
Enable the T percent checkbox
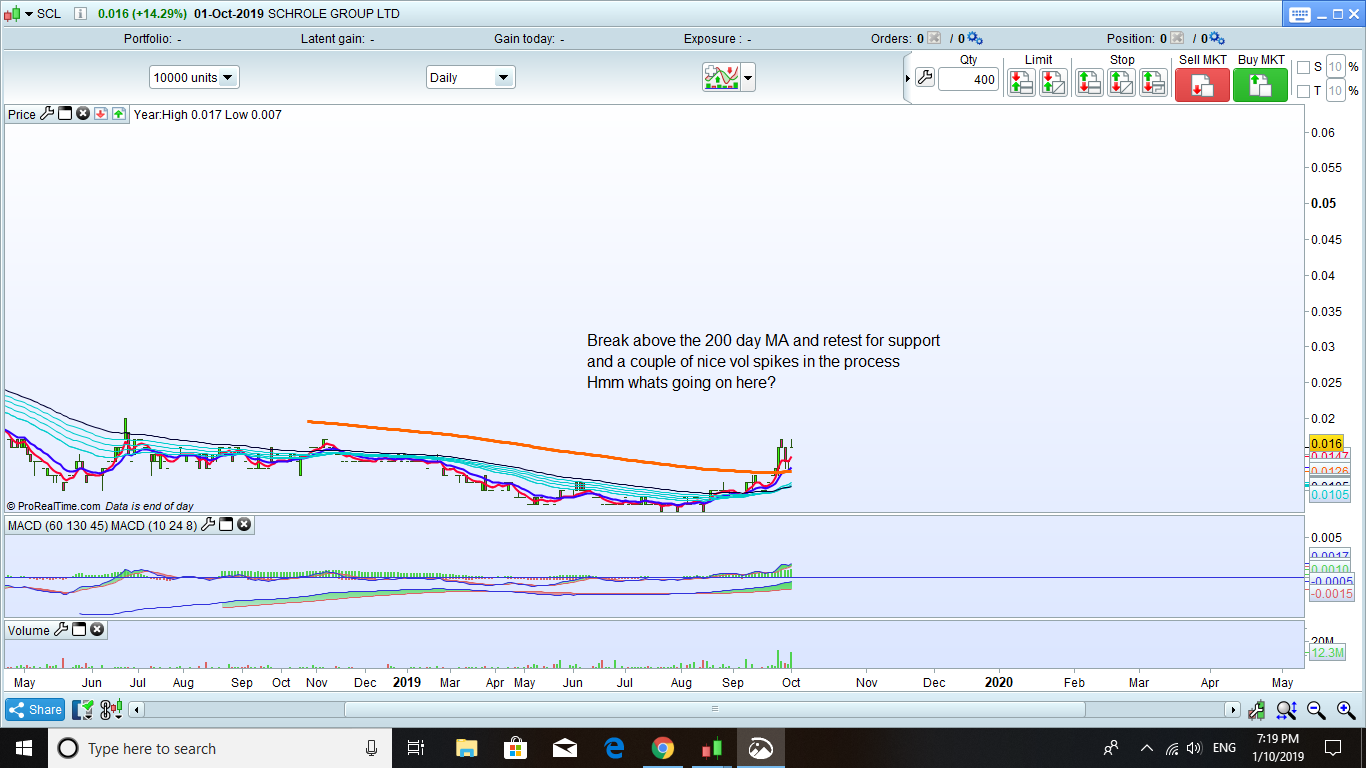(x=1303, y=91)
